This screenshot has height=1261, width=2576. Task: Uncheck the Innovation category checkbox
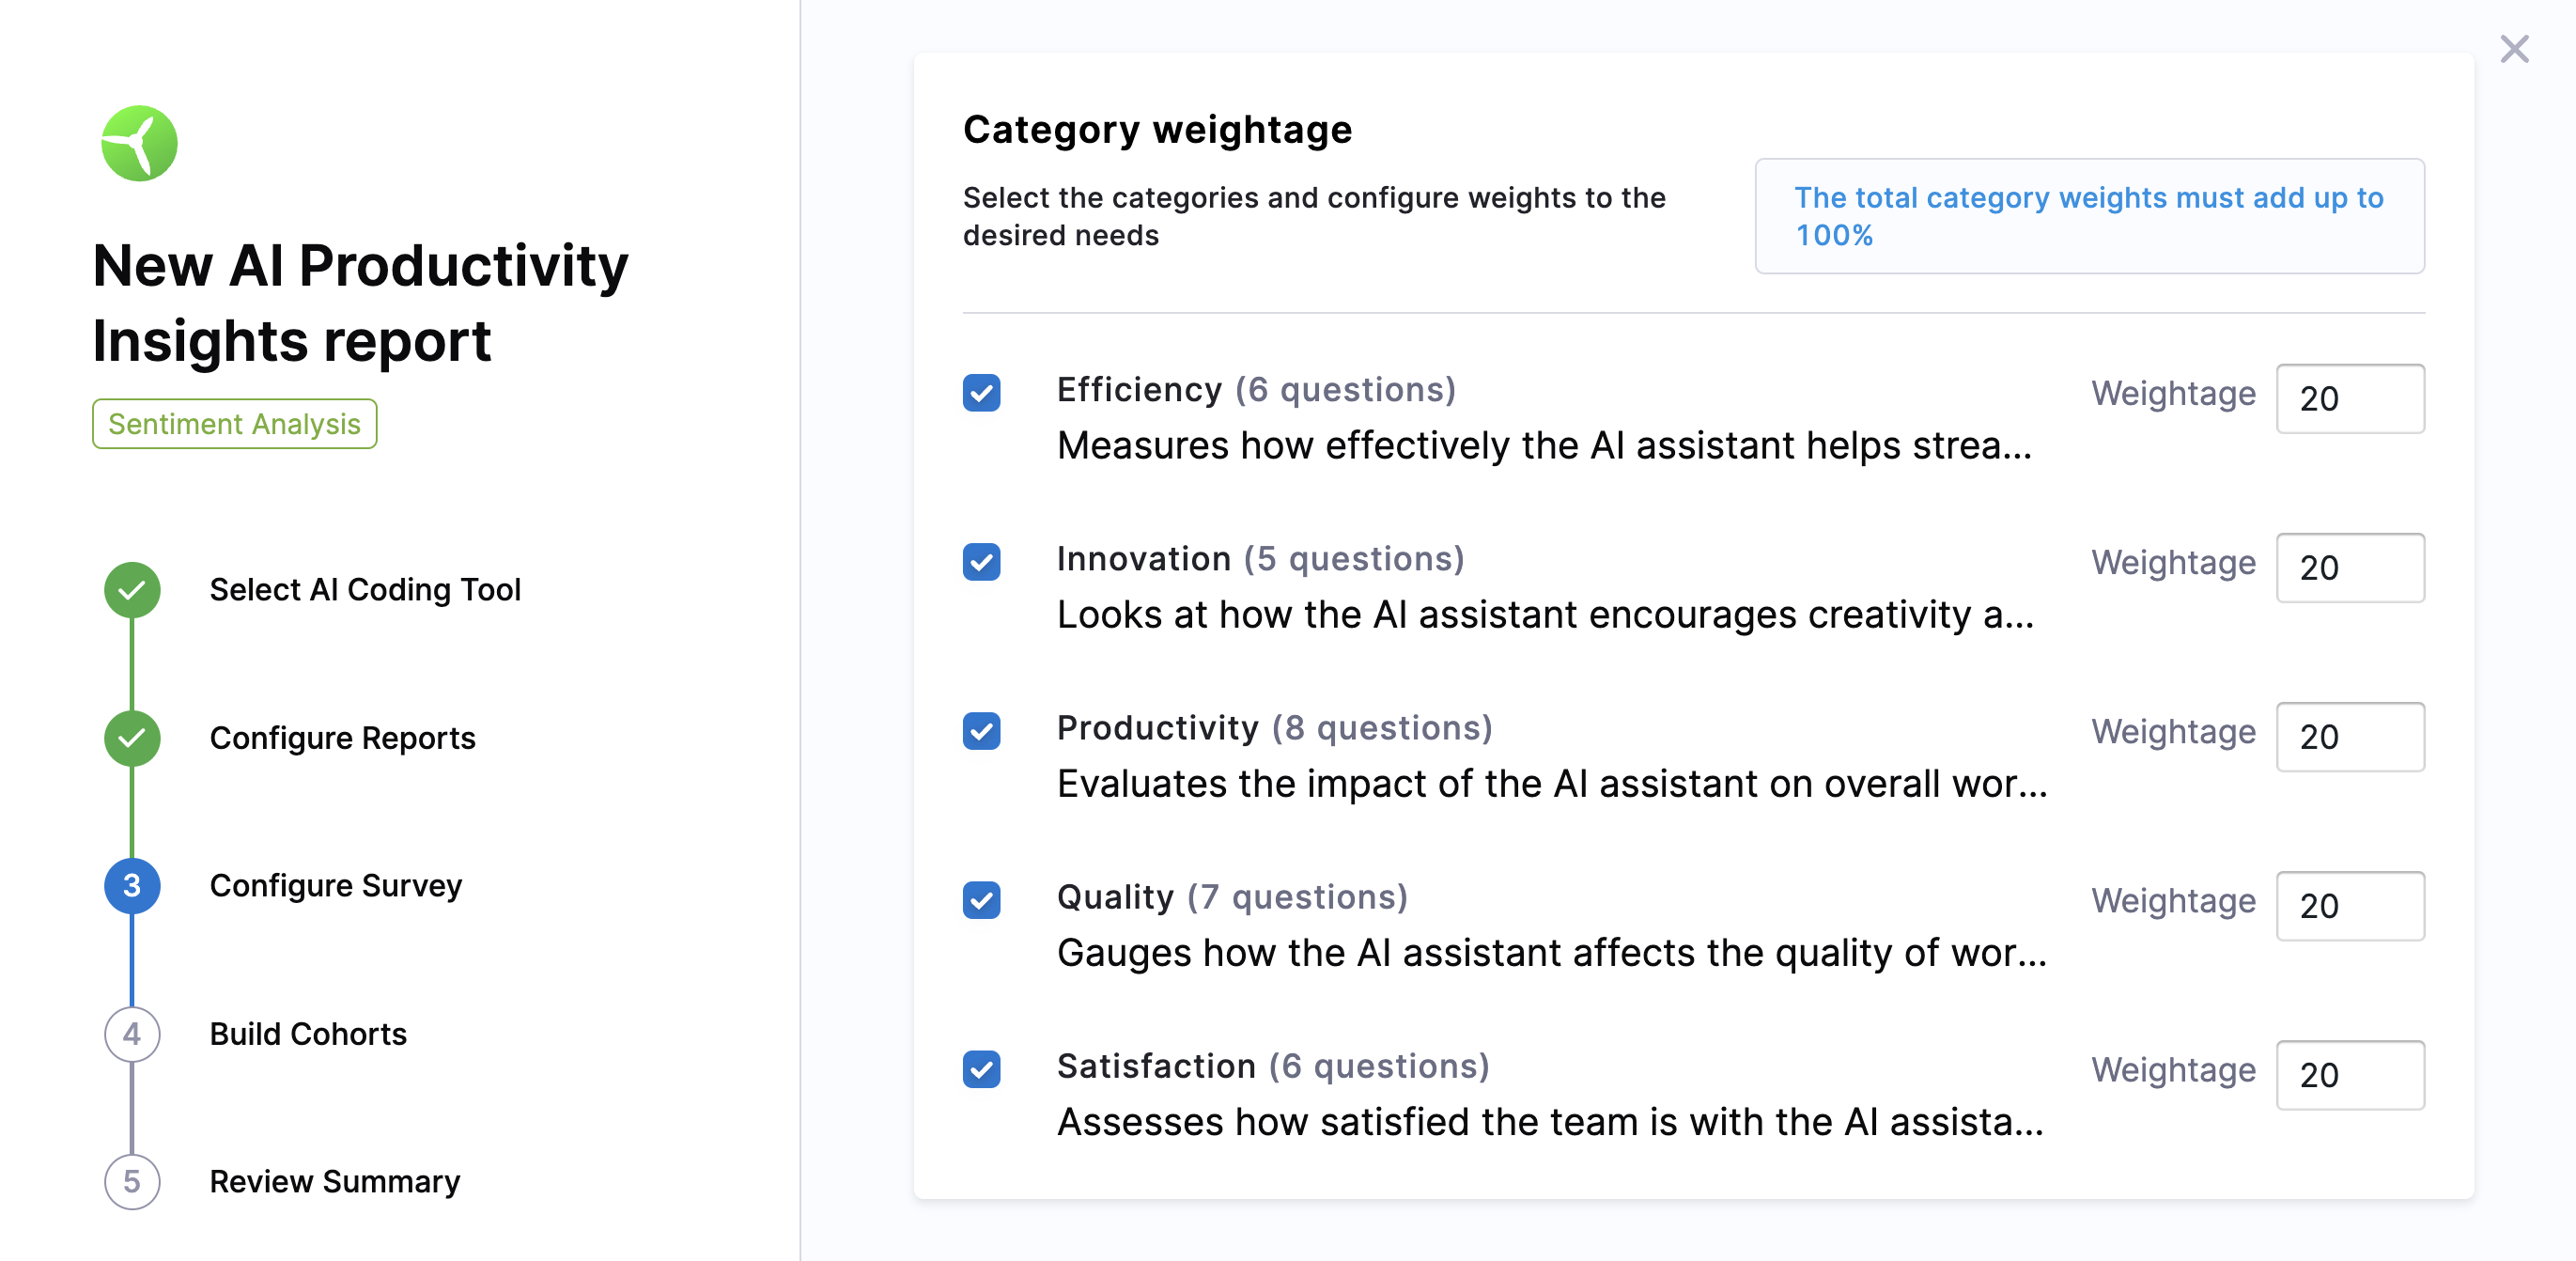click(981, 562)
